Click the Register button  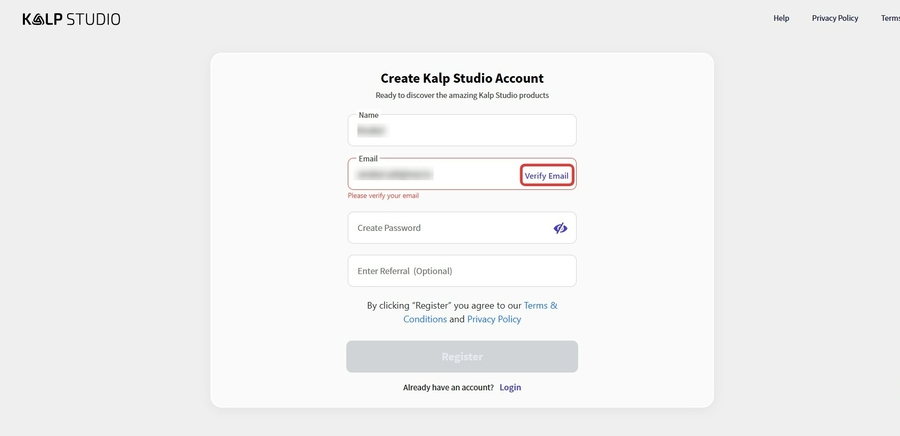pyautogui.click(x=462, y=357)
